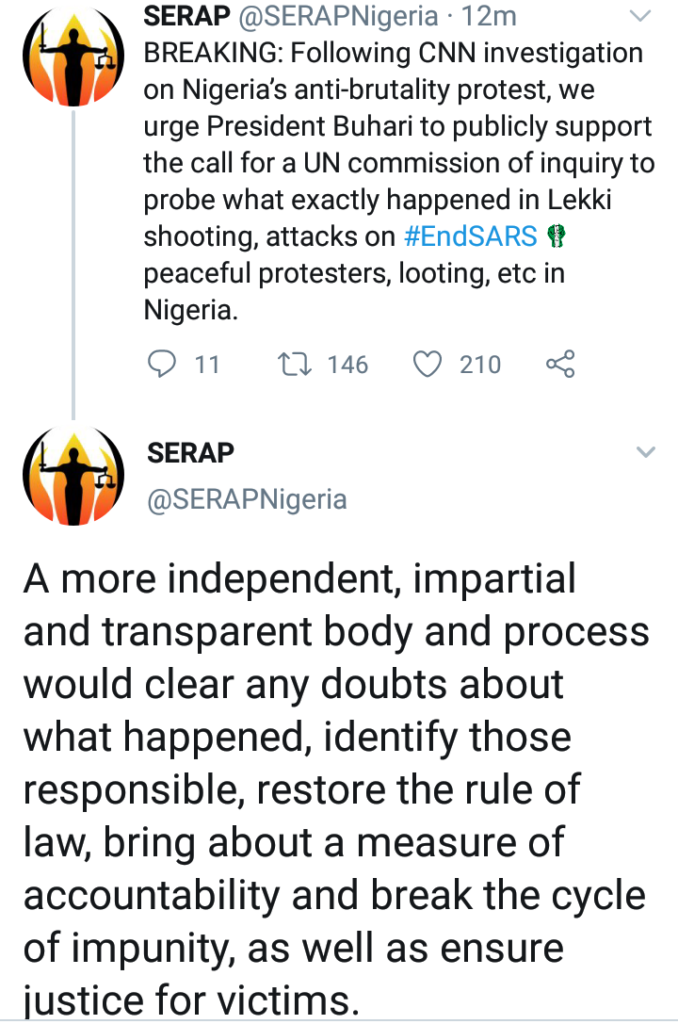Select the reply text about impartial body

click(x=336, y=788)
